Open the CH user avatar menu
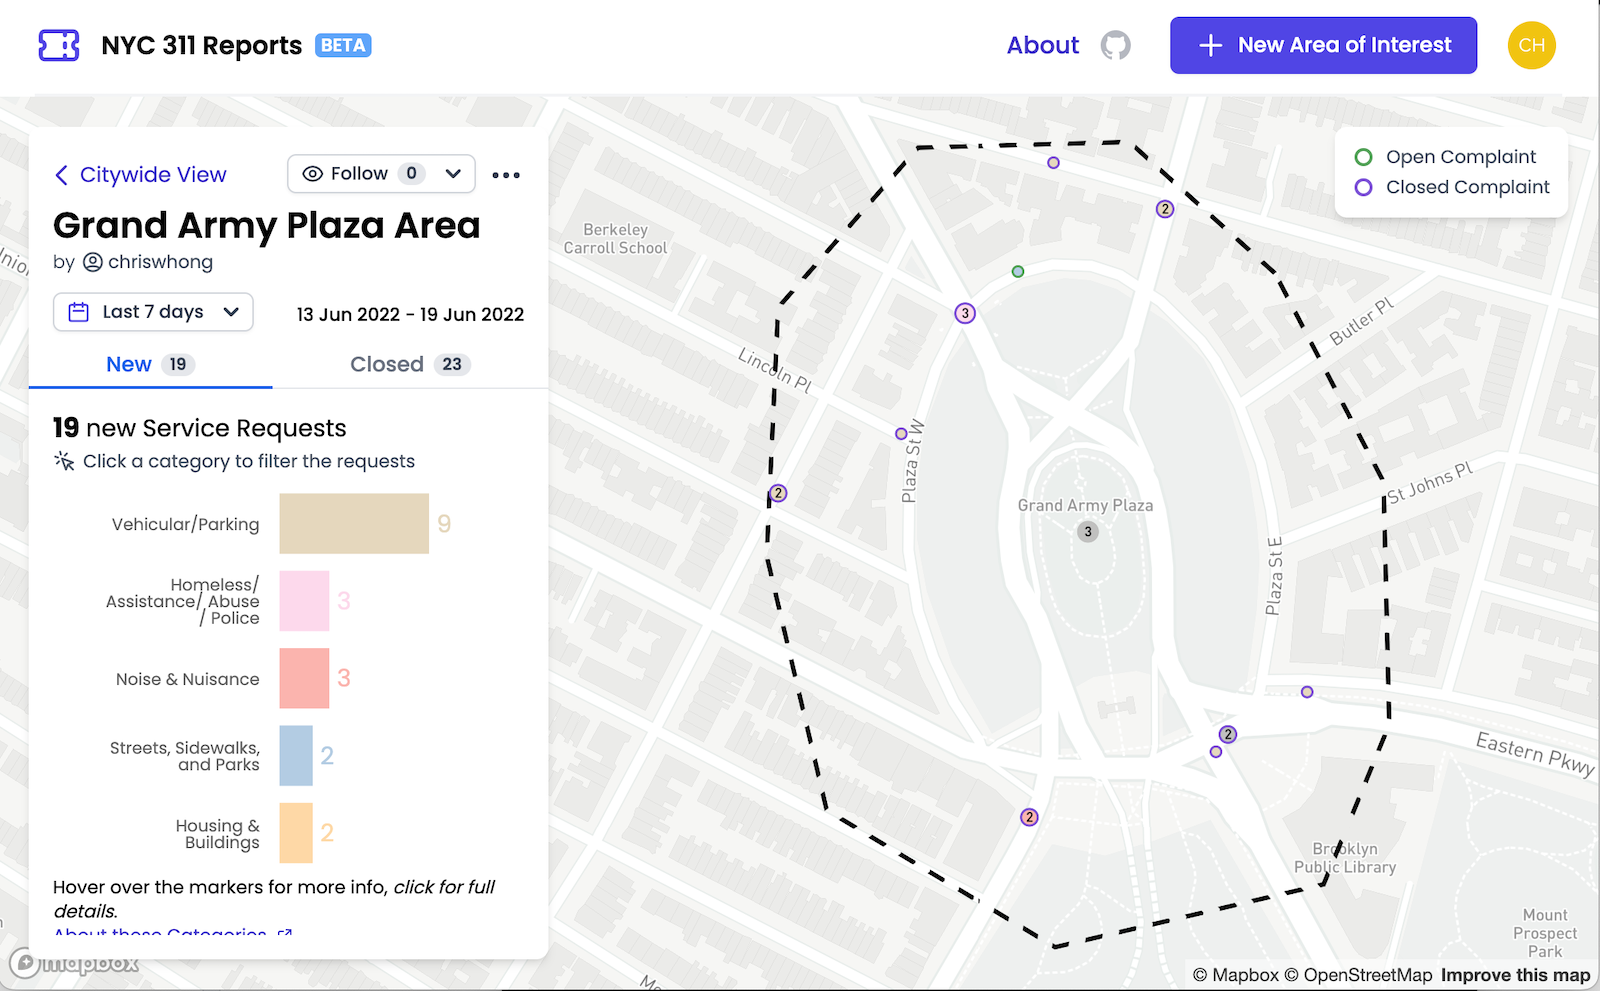Image resolution: width=1600 pixels, height=991 pixels. point(1531,45)
